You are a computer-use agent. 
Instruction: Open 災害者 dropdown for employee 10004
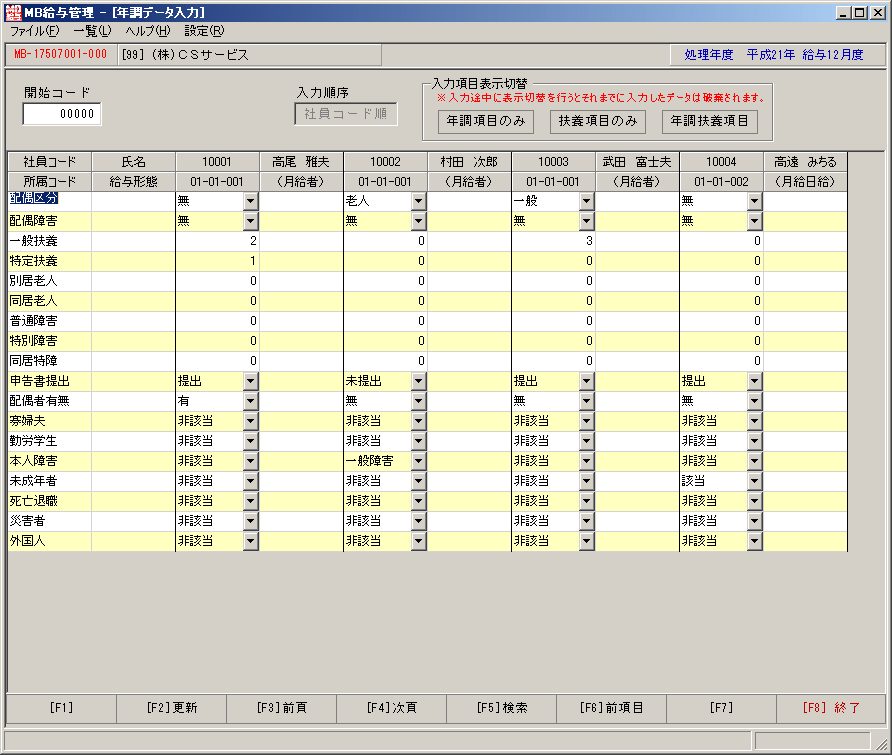click(x=754, y=521)
